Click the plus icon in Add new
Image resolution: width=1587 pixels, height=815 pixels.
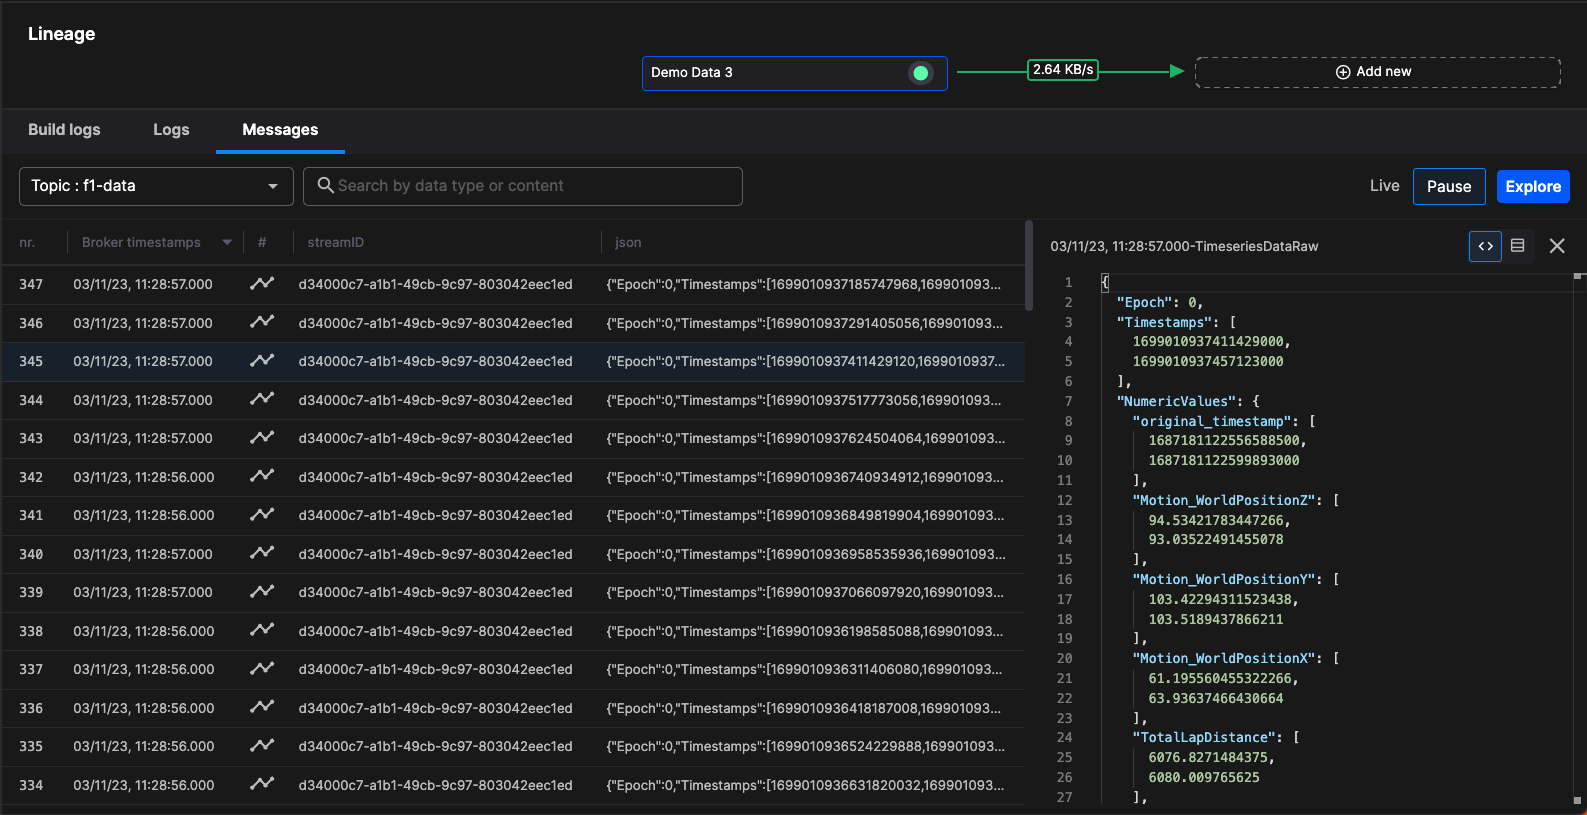click(x=1343, y=72)
